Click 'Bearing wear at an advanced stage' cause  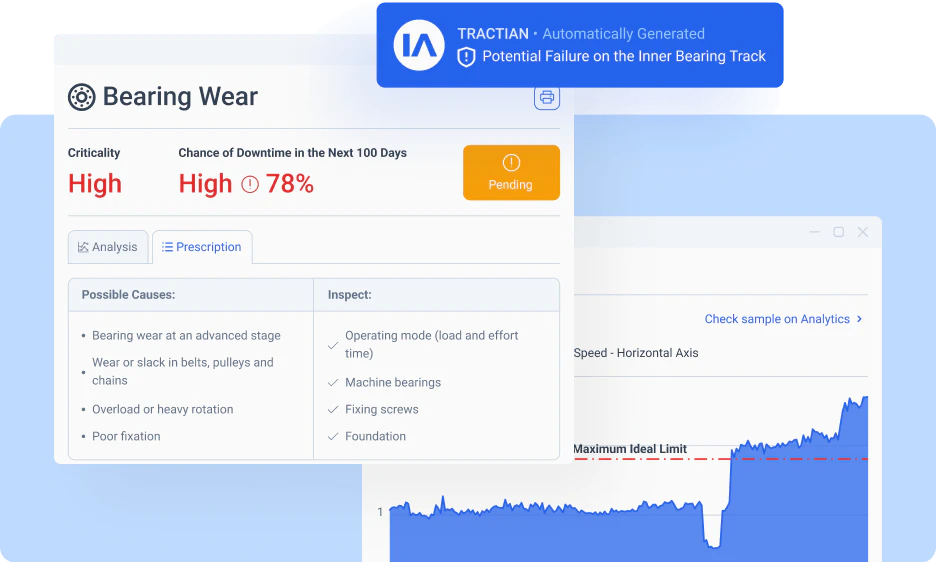click(186, 336)
